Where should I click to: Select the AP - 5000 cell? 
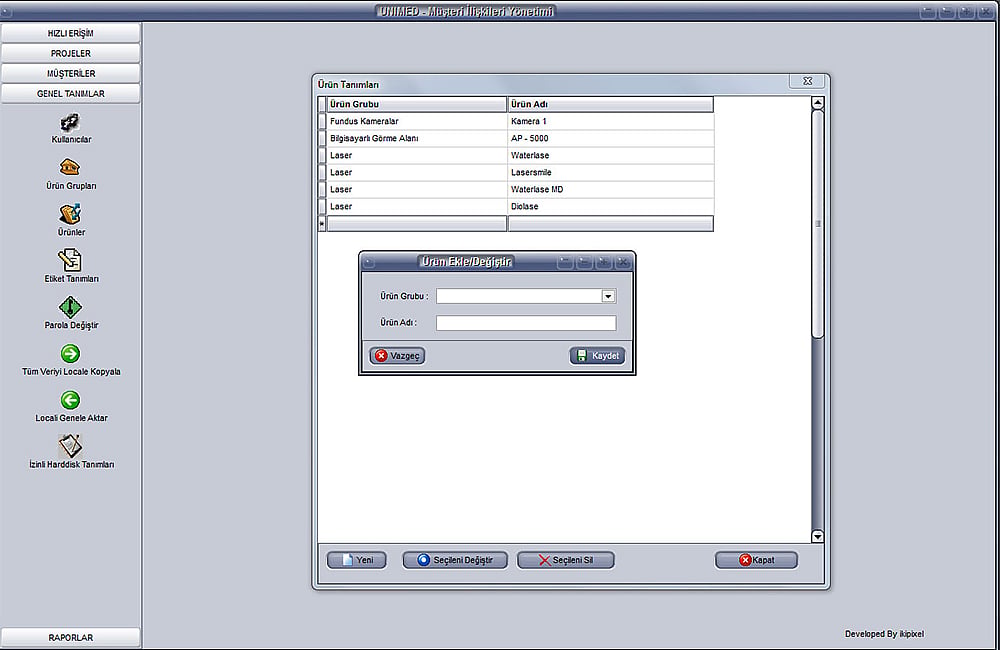pyautogui.click(x=610, y=138)
